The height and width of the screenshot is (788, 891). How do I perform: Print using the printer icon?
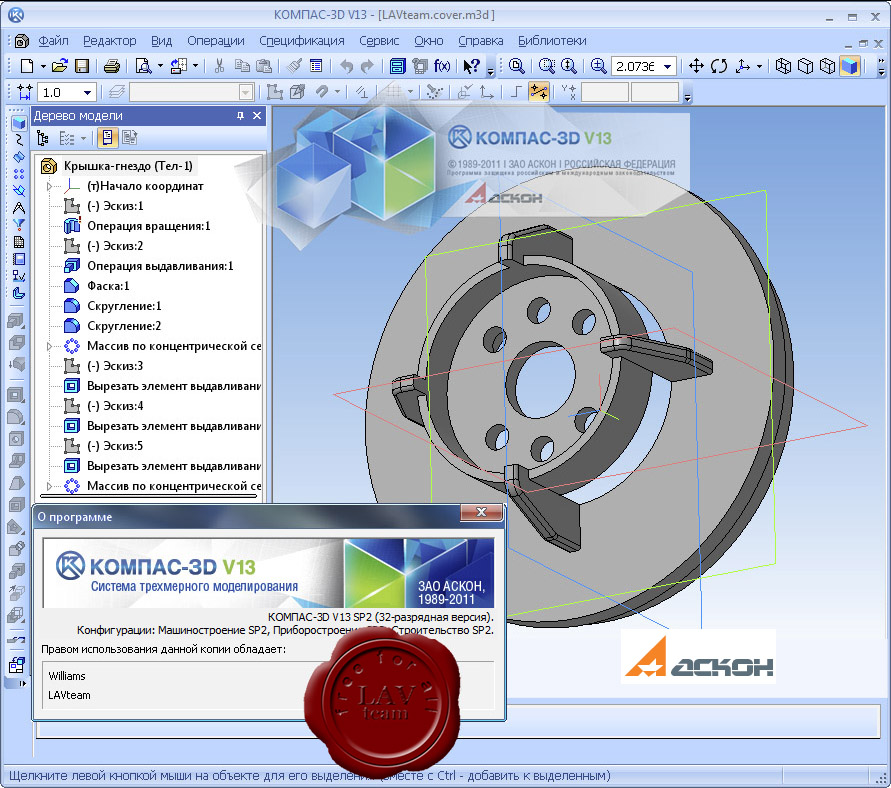click(x=112, y=66)
